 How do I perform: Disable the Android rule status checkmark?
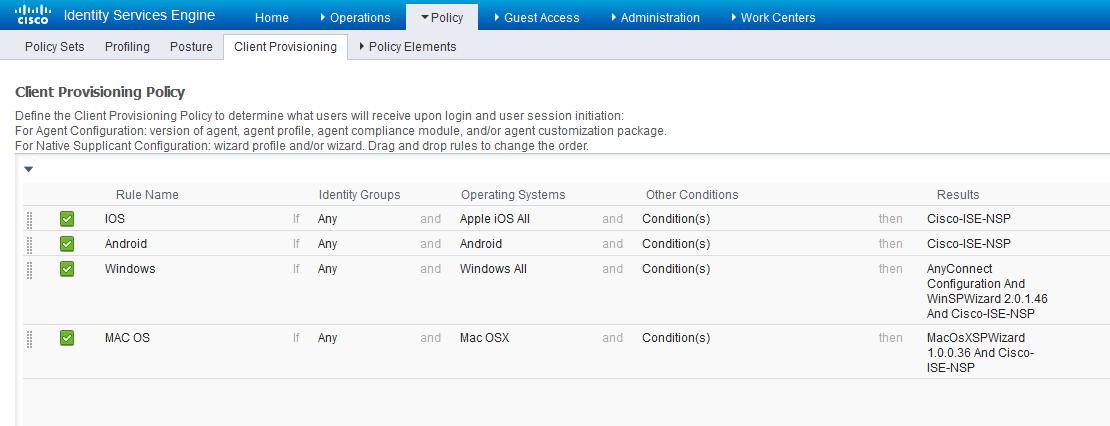pos(67,244)
